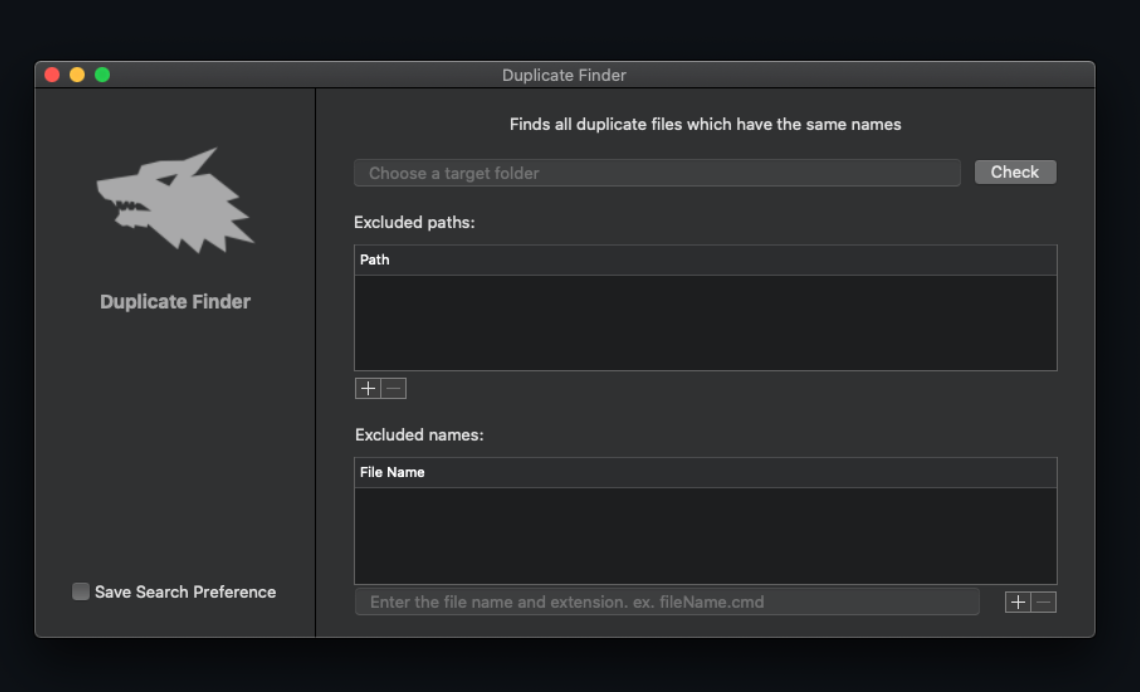1140x692 pixels.
Task: Click the file name and extension input
Action: [x=667, y=602]
